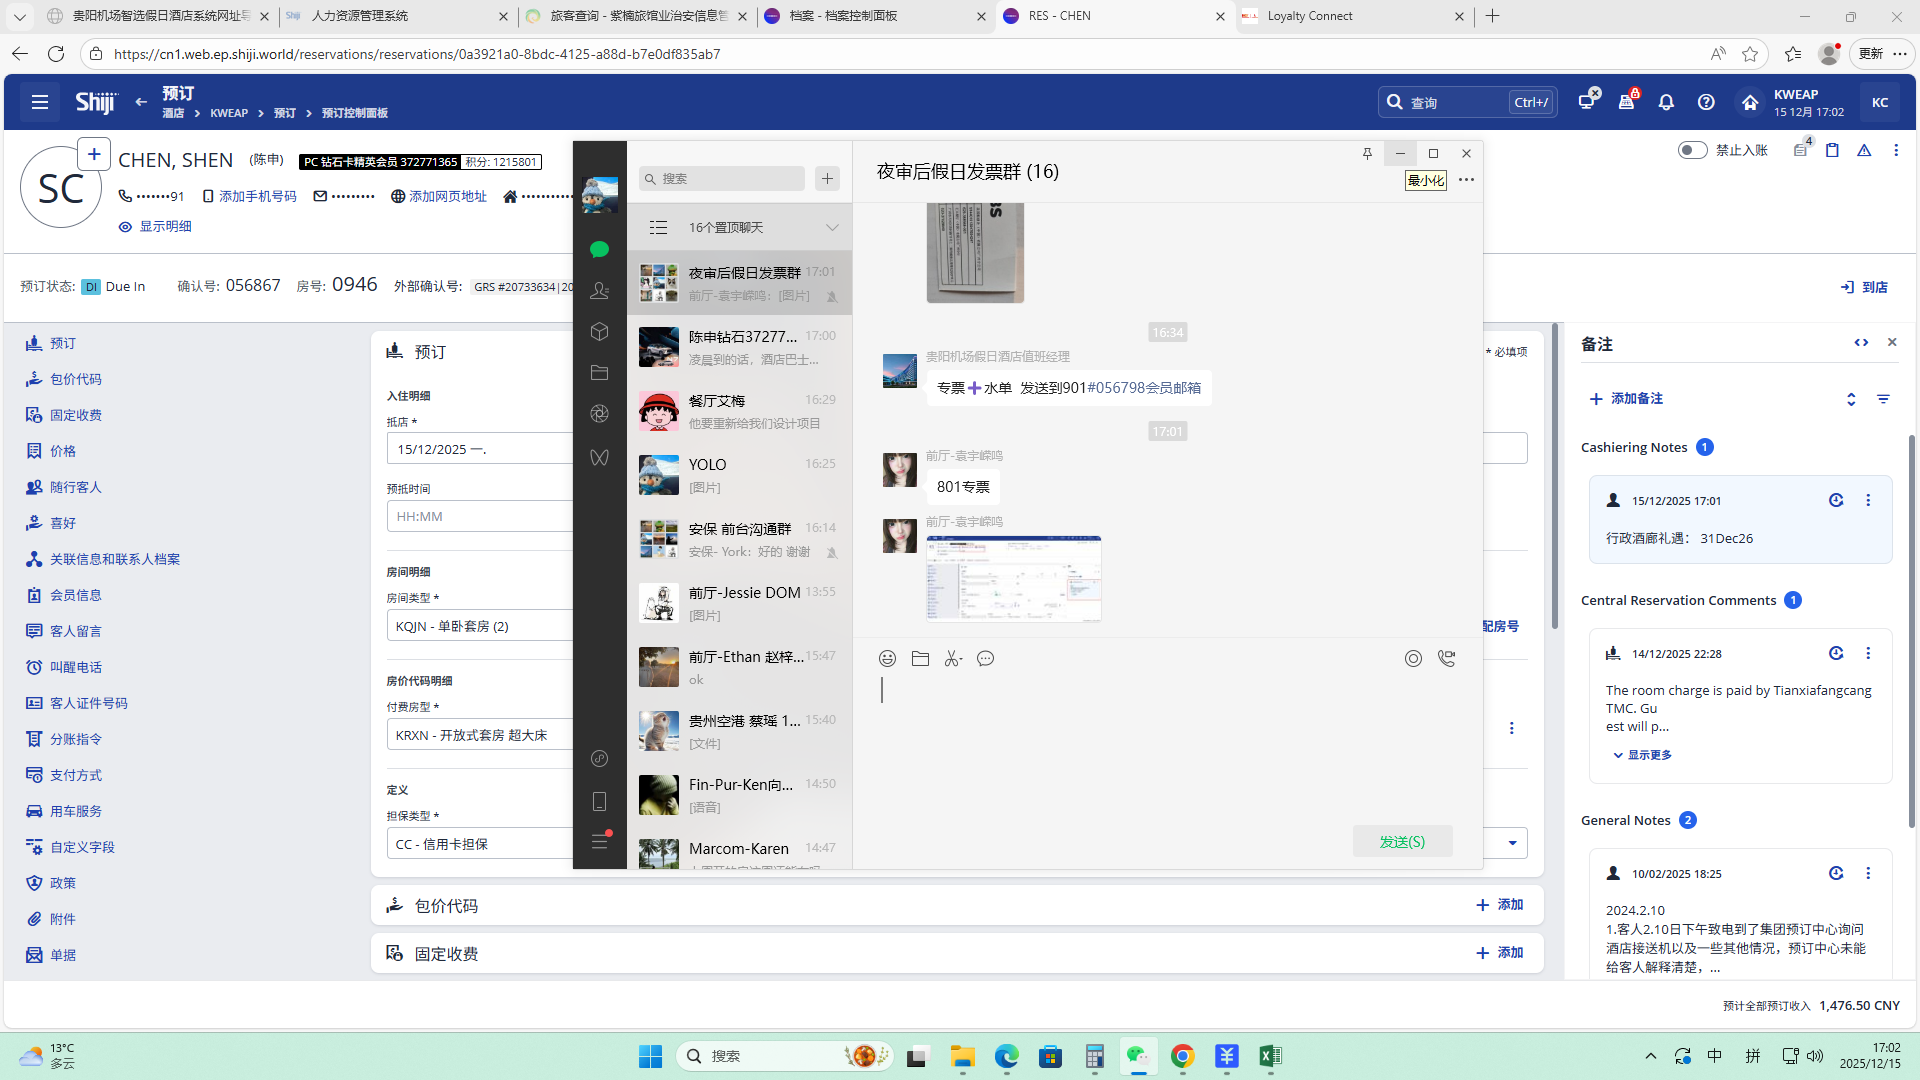The image size is (1920, 1080).
Task: Open the dropdown arrow beside 担保类型 field
Action: click(1512, 843)
